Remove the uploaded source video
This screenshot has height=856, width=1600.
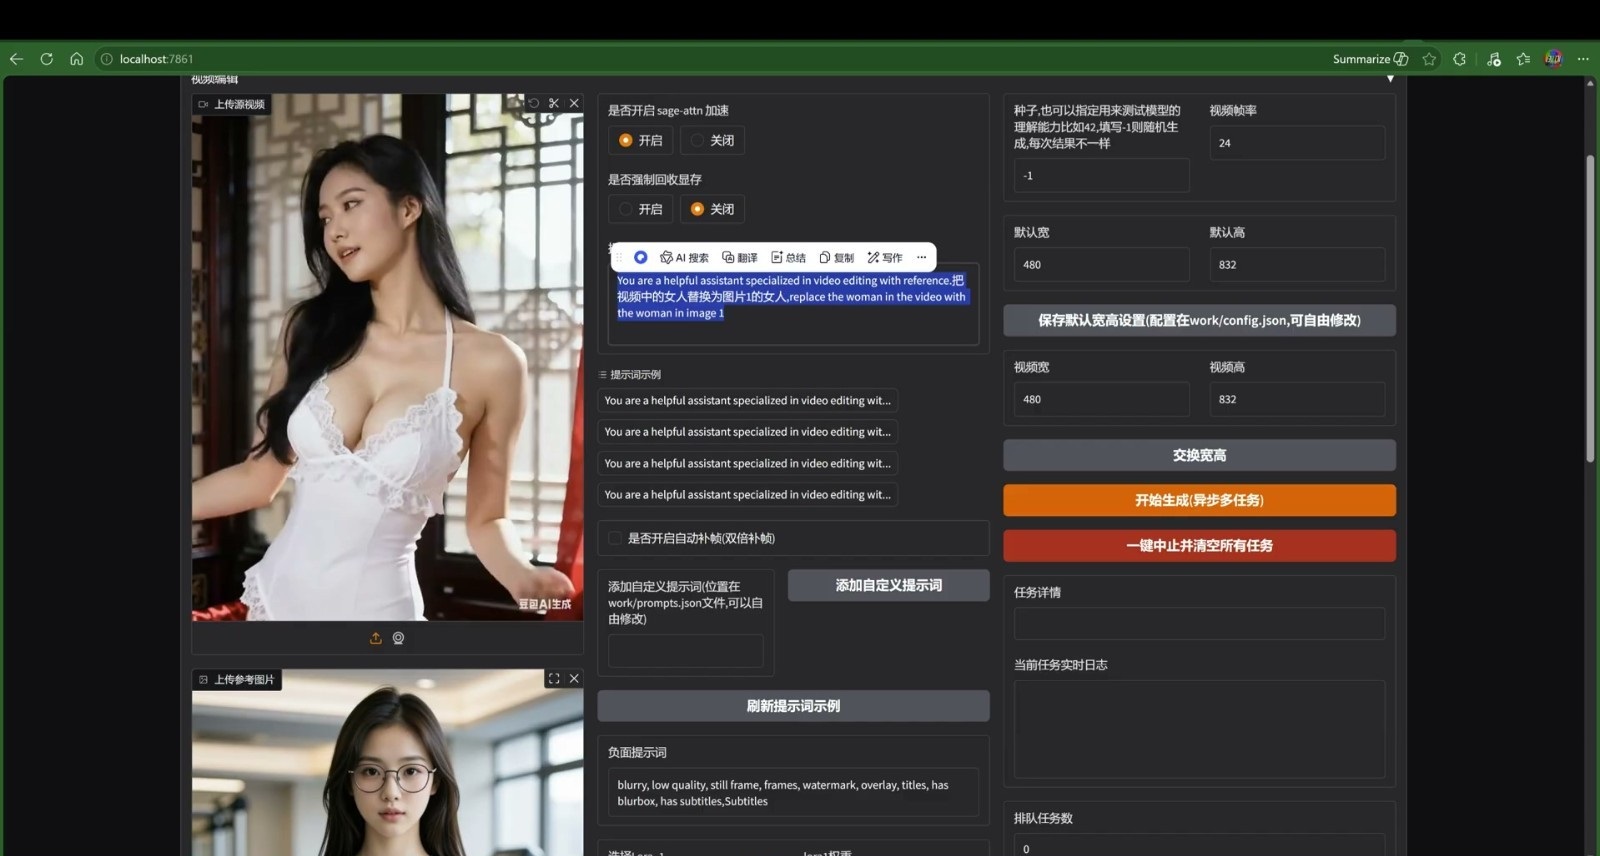tap(574, 103)
